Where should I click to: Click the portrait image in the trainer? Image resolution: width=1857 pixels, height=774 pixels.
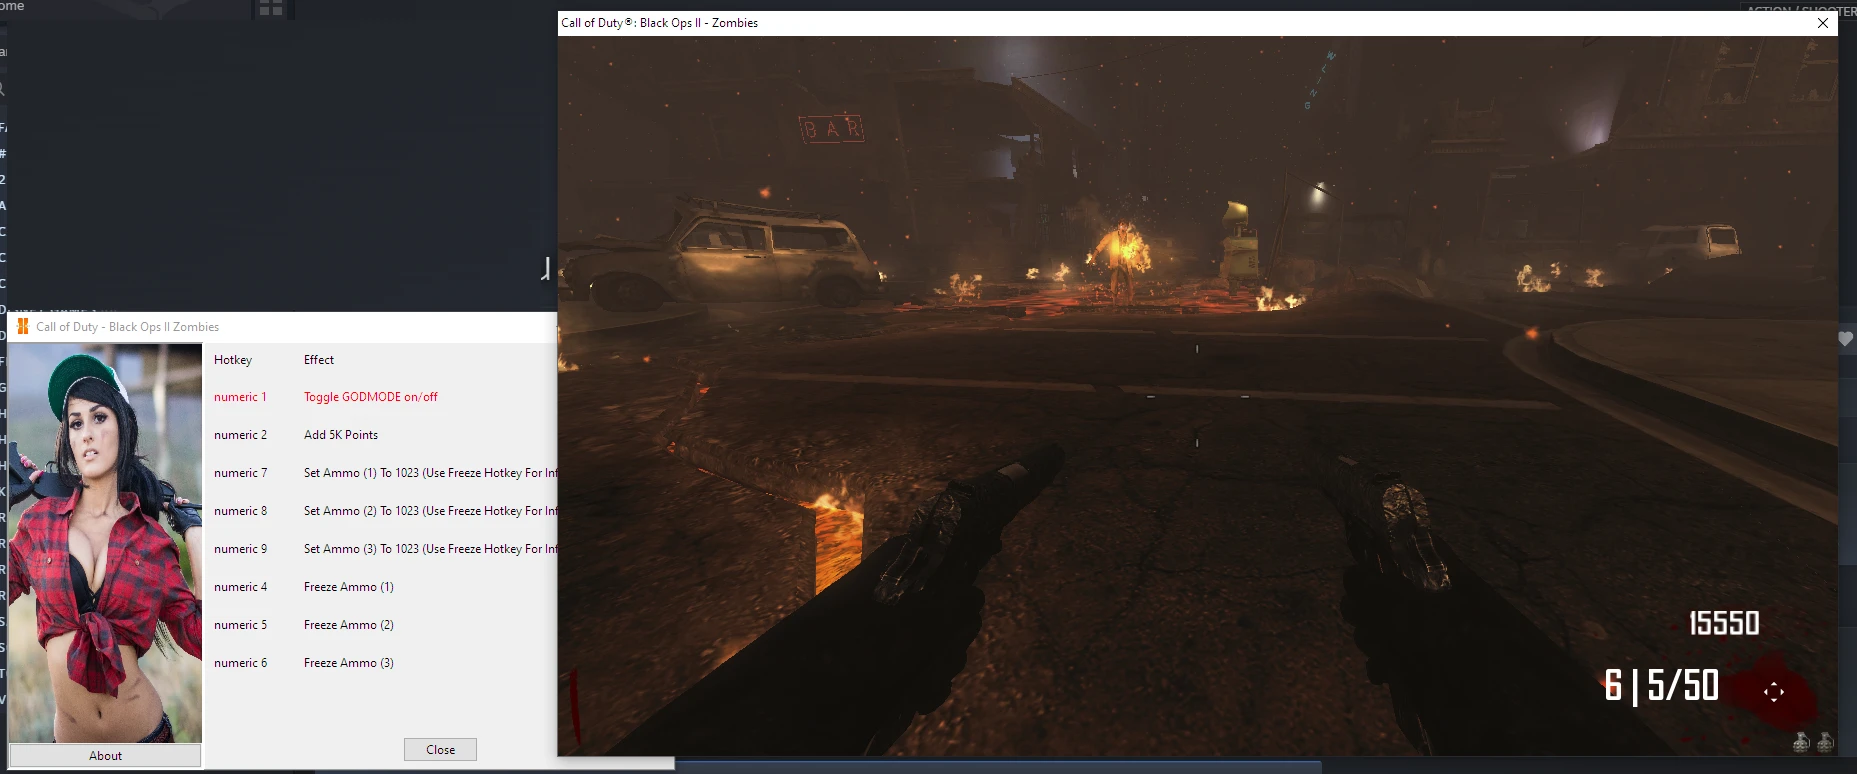click(106, 543)
